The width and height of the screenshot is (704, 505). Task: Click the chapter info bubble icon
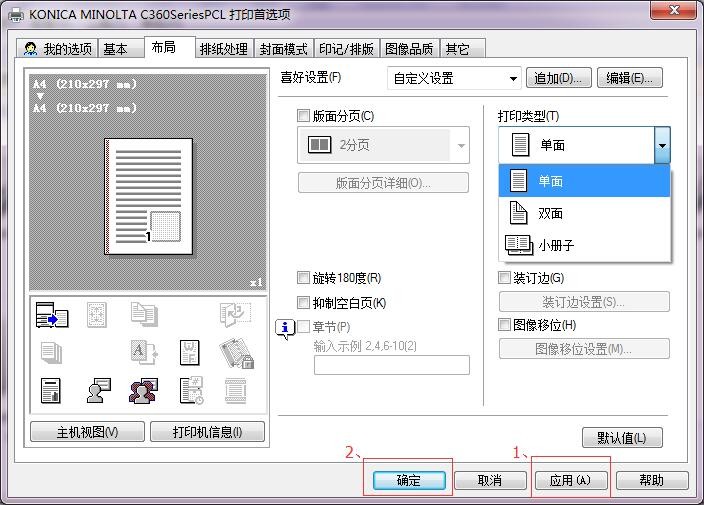click(285, 328)
